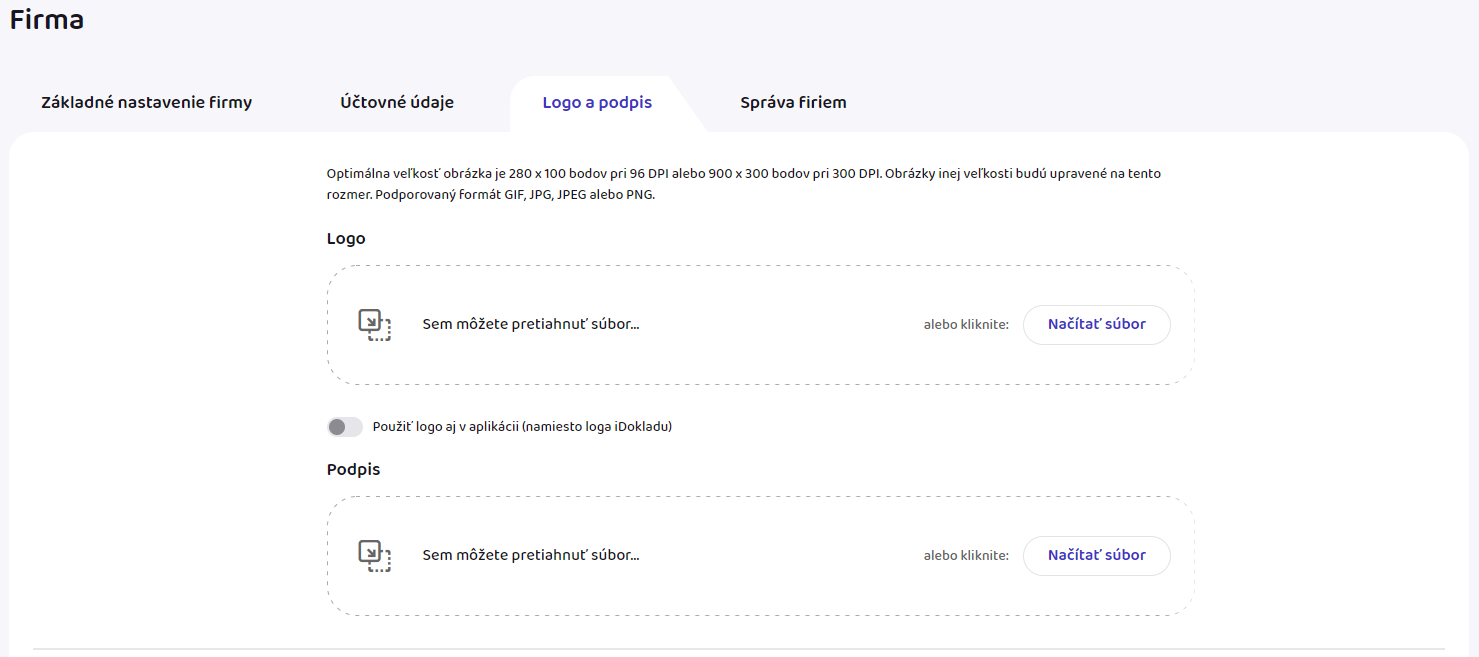This screenshot has width=1479, height=657.
Task: Click the supported format GIF, JPG, PNG note
Action: point(514,195)
